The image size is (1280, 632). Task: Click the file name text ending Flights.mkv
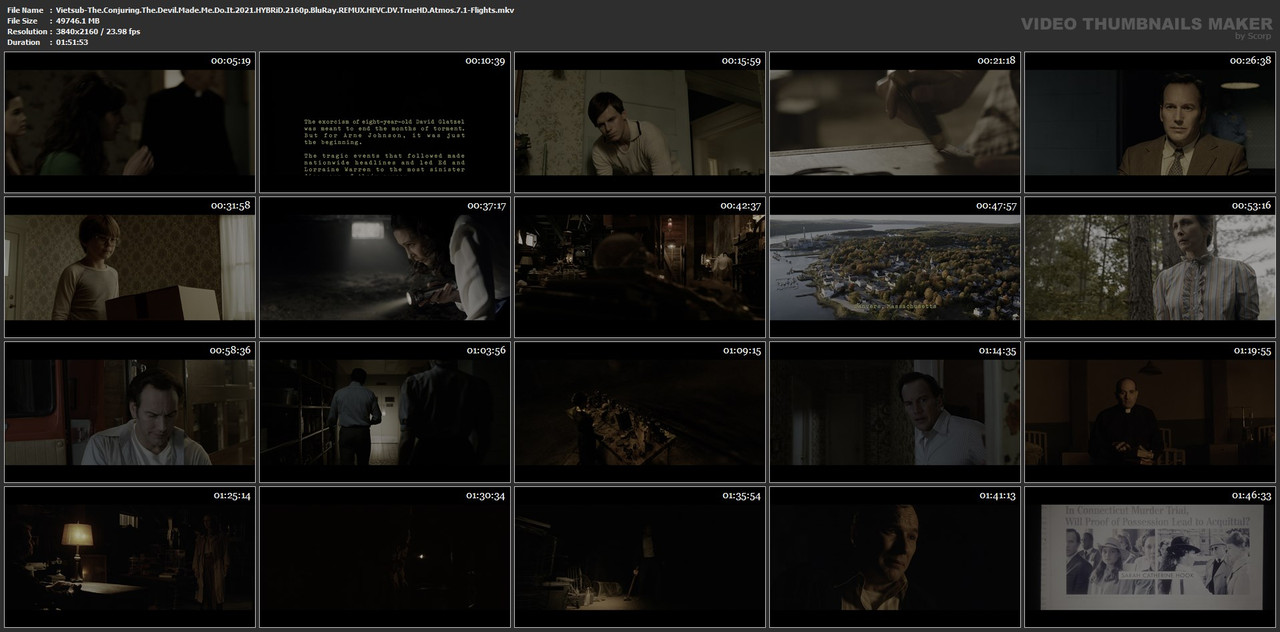tap(285, 9)
